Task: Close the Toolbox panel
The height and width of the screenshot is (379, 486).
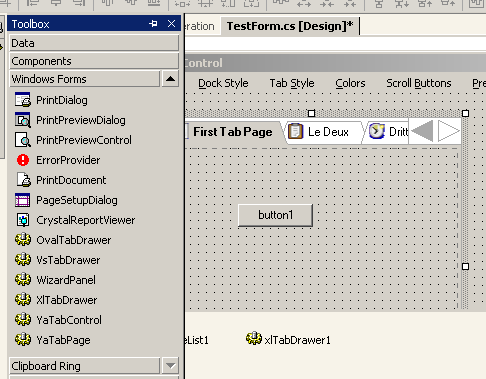Action: [x=171, y=24]
